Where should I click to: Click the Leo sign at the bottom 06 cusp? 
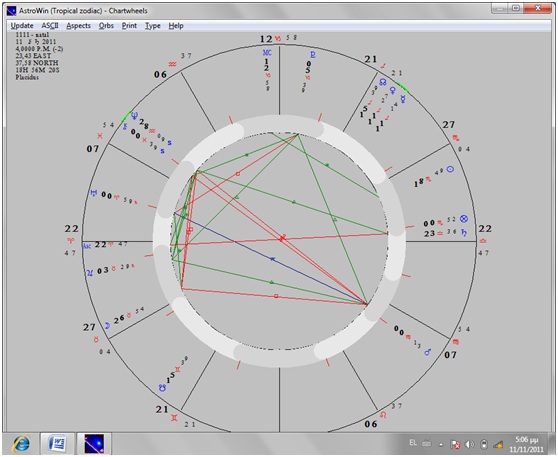[x=383, y=415]
